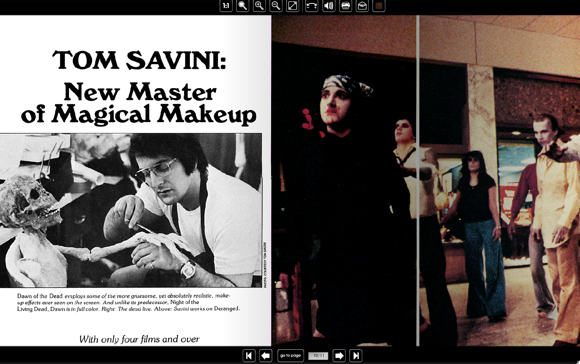The height and width of the screenshot is (364, 580).
Task: Click the 'go to page' button
Action: [290, 355]
